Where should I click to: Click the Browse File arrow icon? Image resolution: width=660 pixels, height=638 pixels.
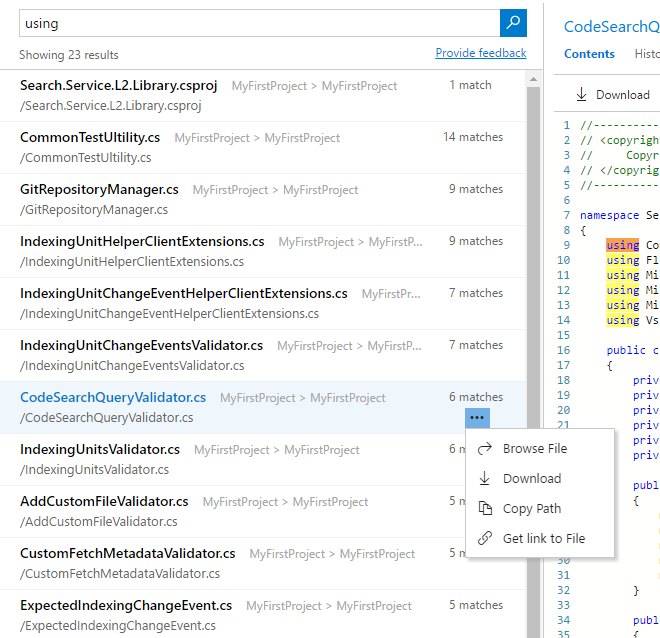pos(484,449)
